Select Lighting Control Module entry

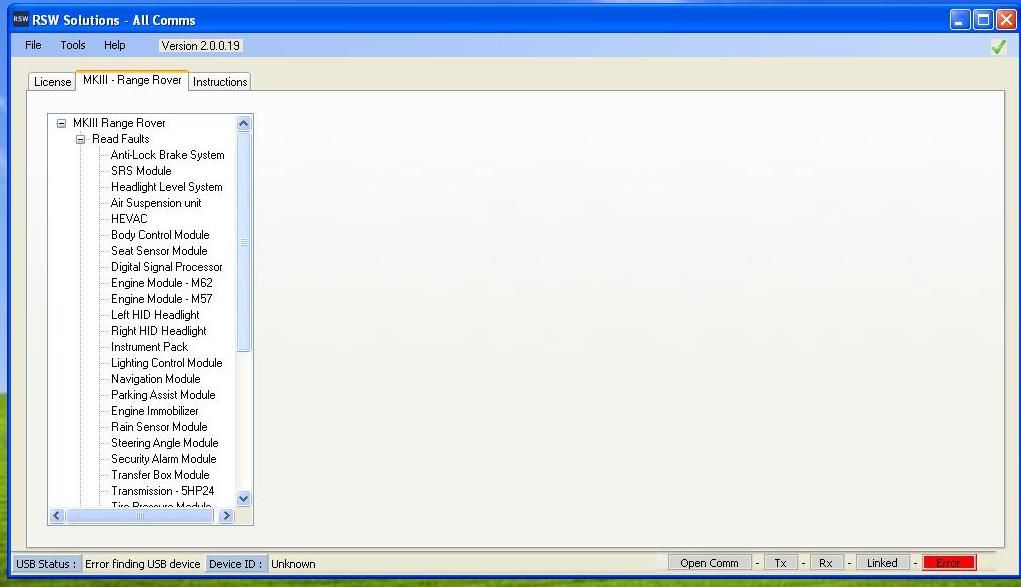click(167, 363)
